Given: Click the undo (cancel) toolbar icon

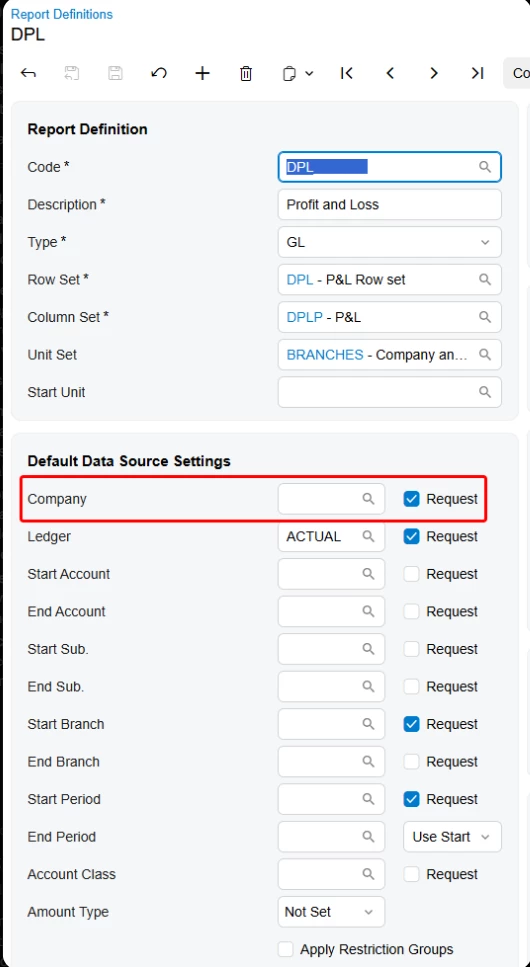Looking at the screenshot, I should [x=159, y=73].
